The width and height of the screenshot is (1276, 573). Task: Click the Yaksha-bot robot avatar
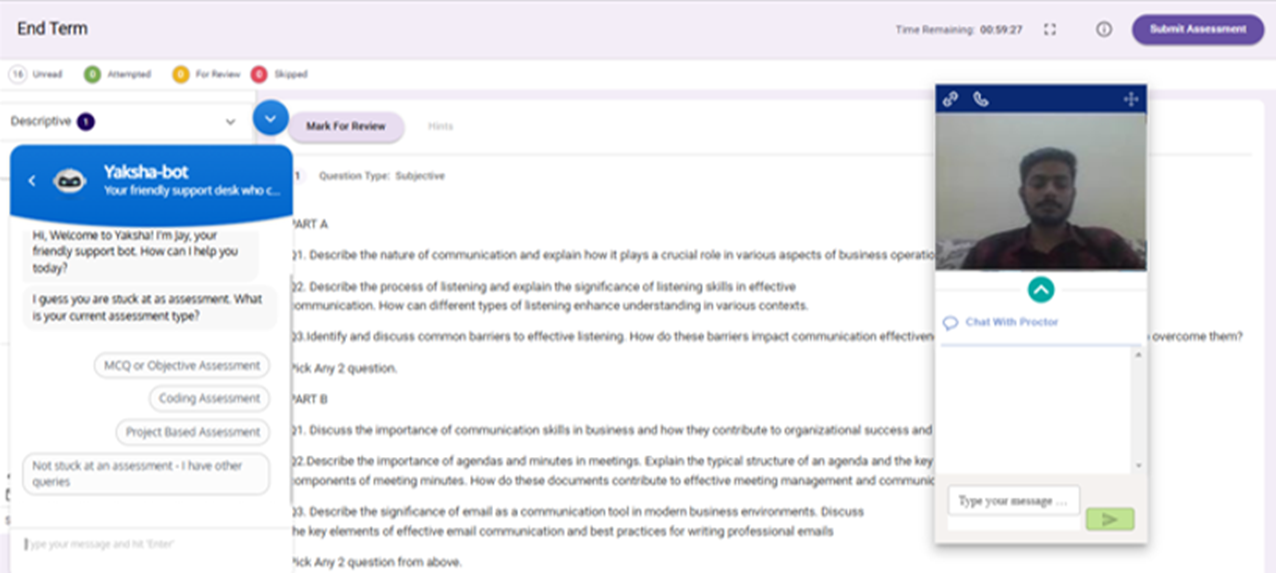point(69,180)
